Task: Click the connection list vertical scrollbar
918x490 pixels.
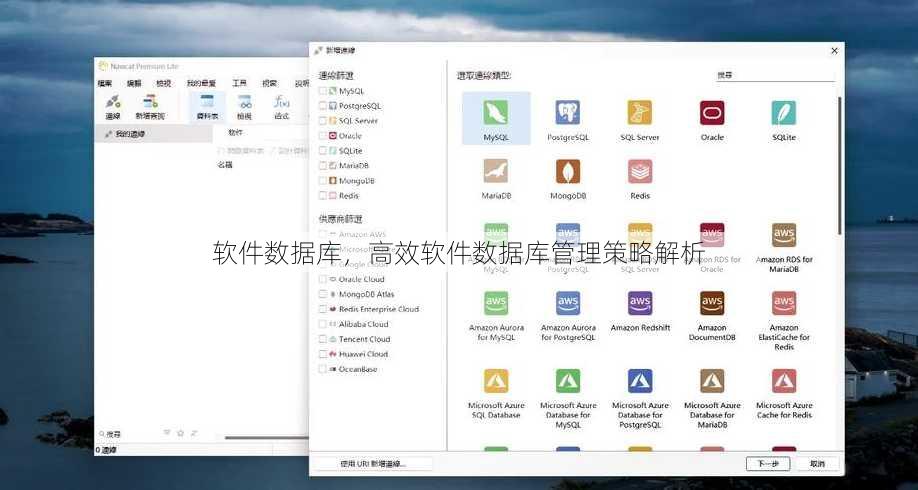Action: (x=840, y=166)
